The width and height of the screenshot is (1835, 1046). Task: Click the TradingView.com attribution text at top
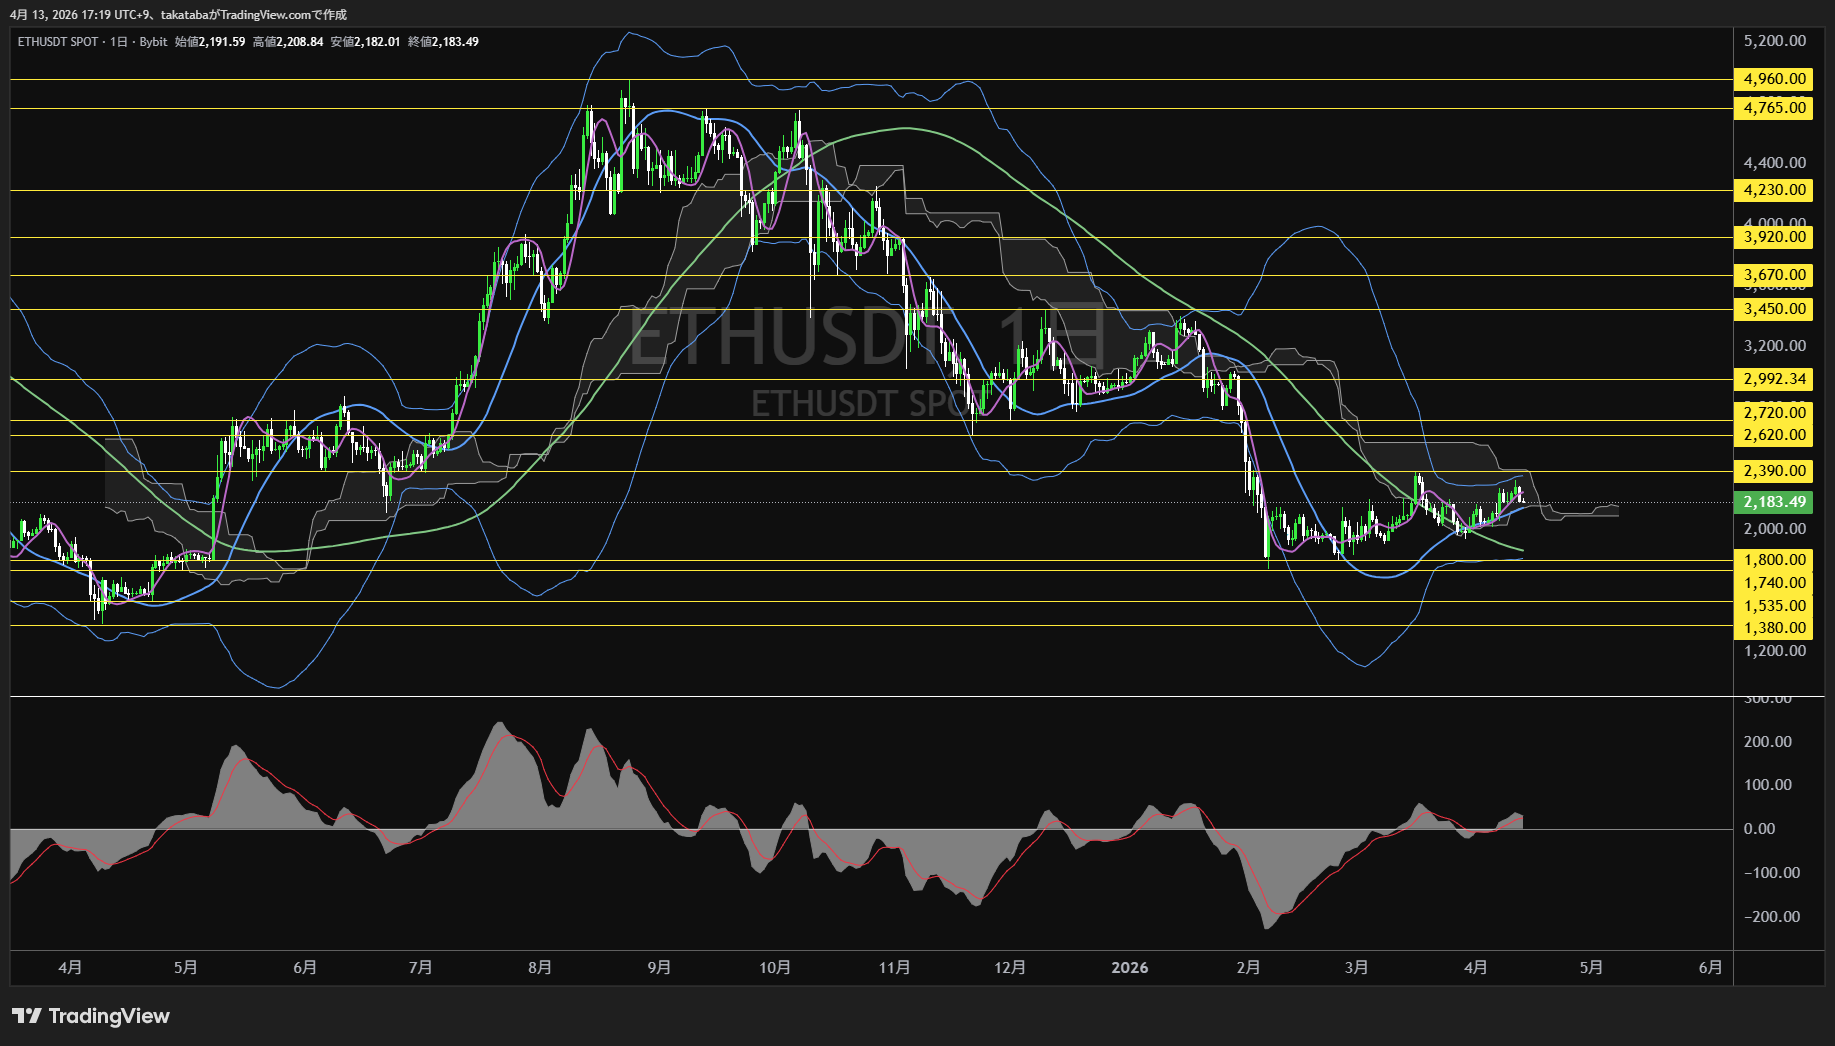(x=283, y=14)
